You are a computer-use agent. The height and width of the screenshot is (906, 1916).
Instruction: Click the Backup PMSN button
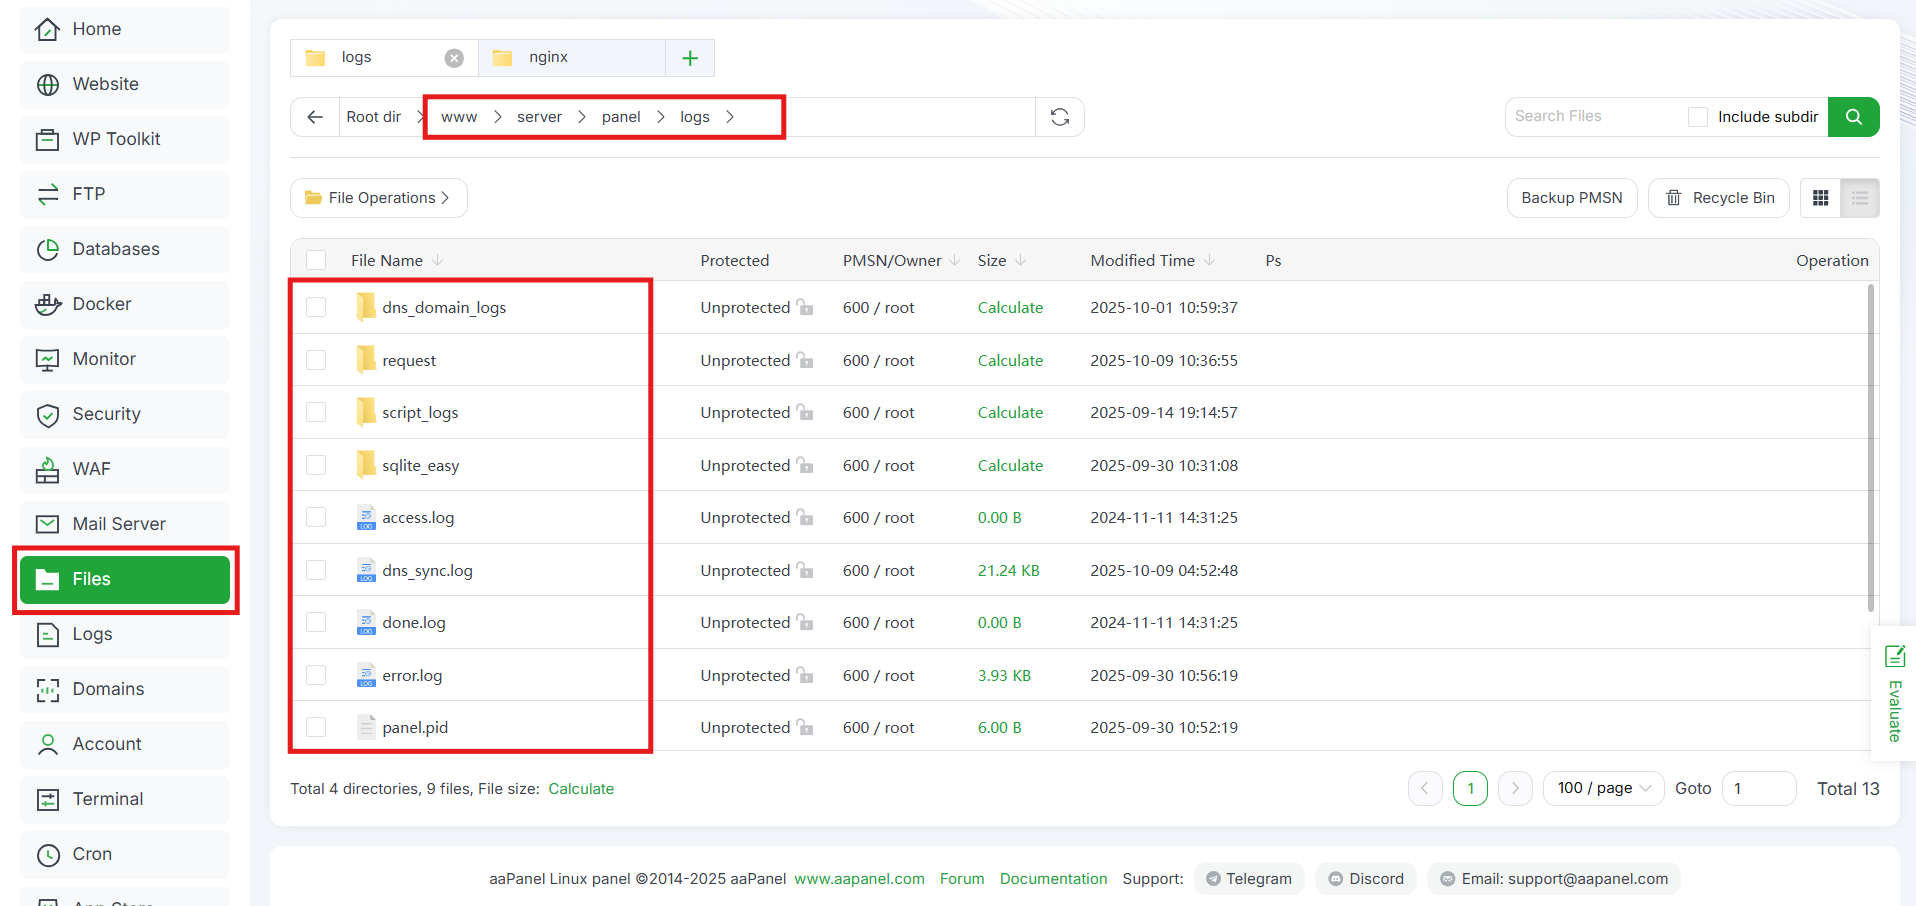1572,198
